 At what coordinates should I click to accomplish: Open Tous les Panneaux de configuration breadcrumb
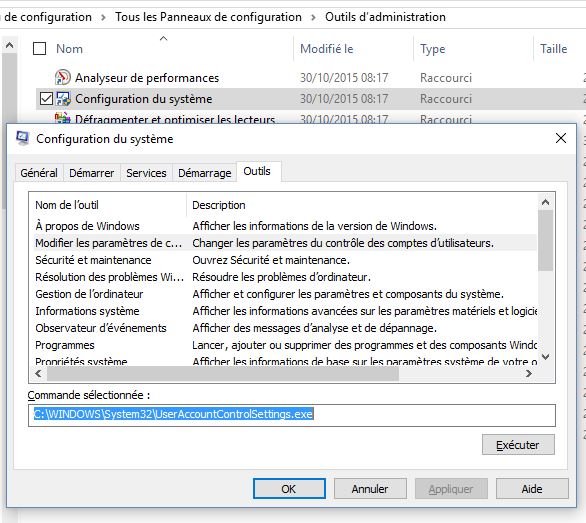[208, 17]
